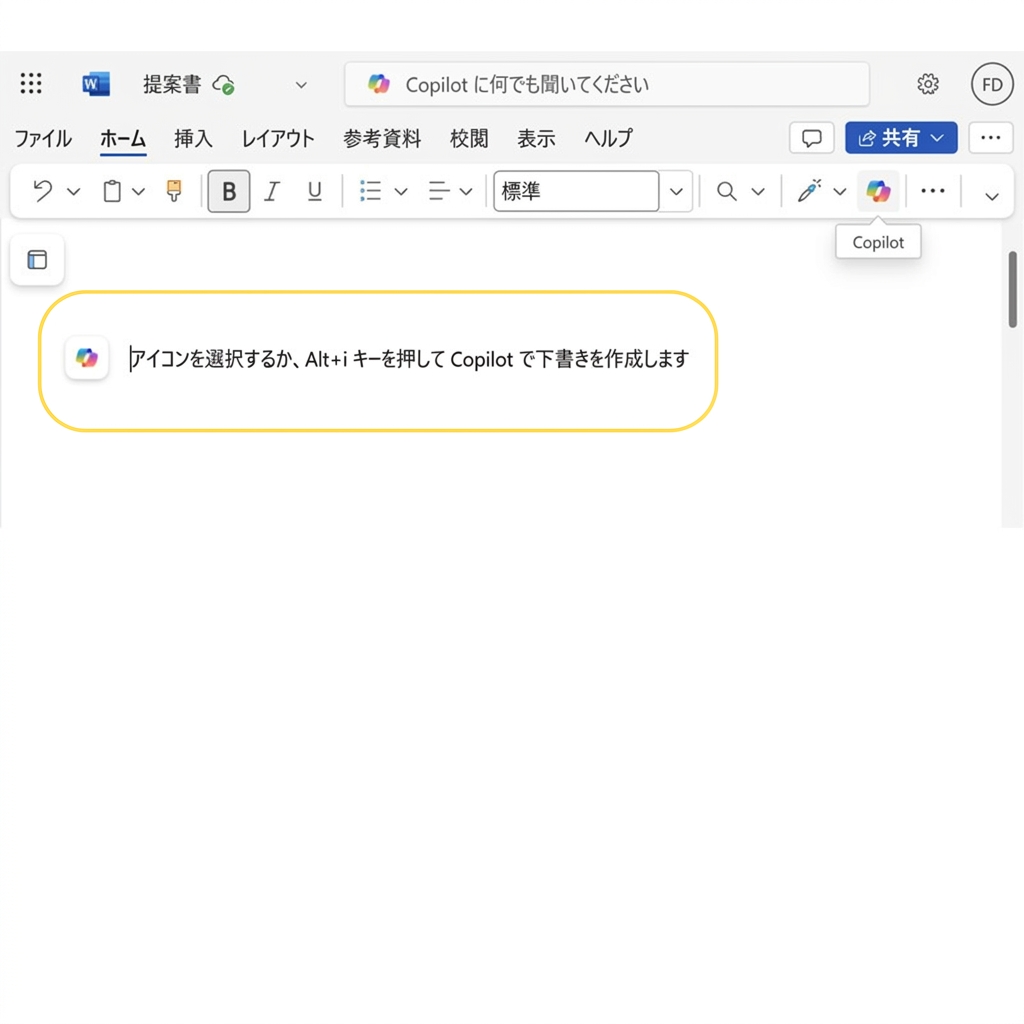Expand the find options chevron

click(x=758, y=191)
